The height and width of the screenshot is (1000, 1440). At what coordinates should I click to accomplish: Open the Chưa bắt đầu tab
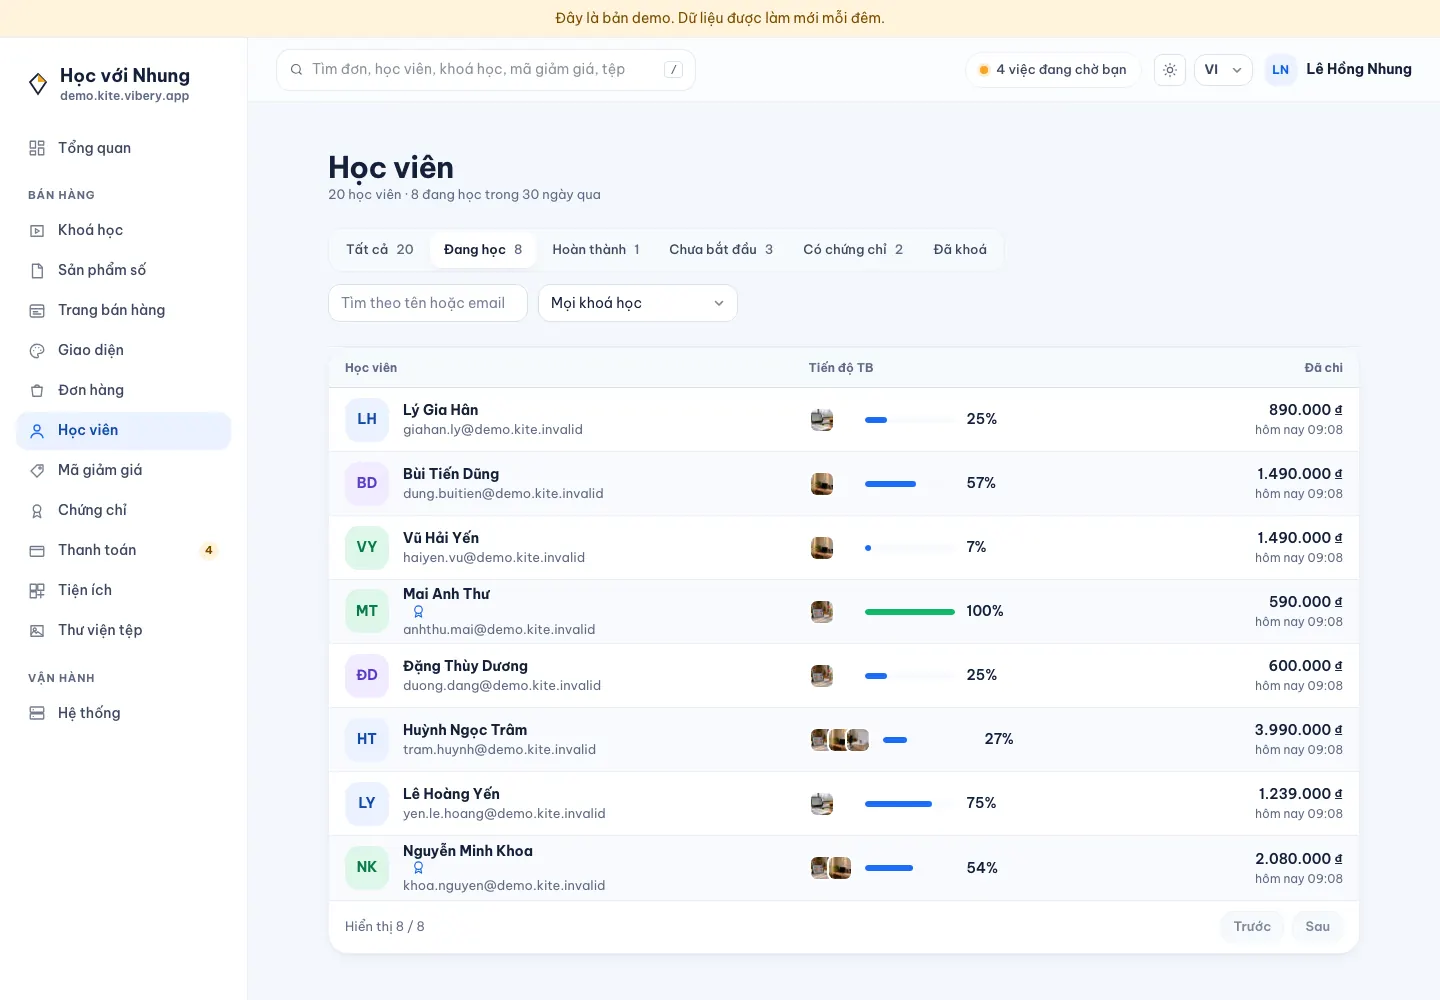tap(720, 249)
